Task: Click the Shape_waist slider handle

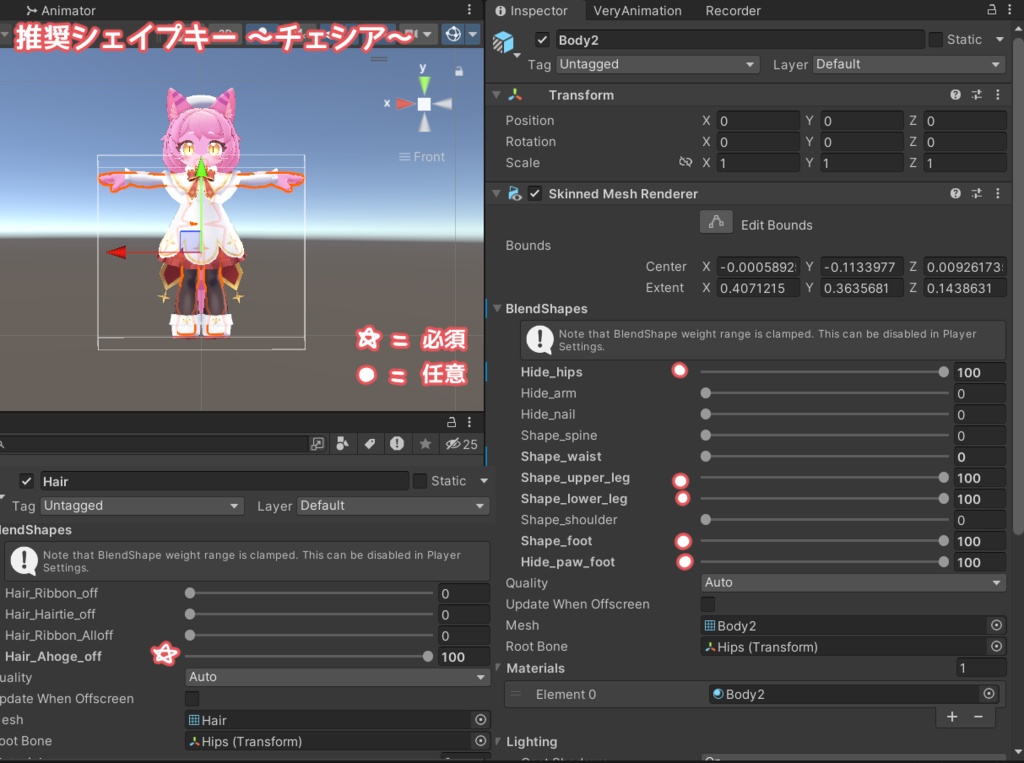Action: (x=705, y=456)
